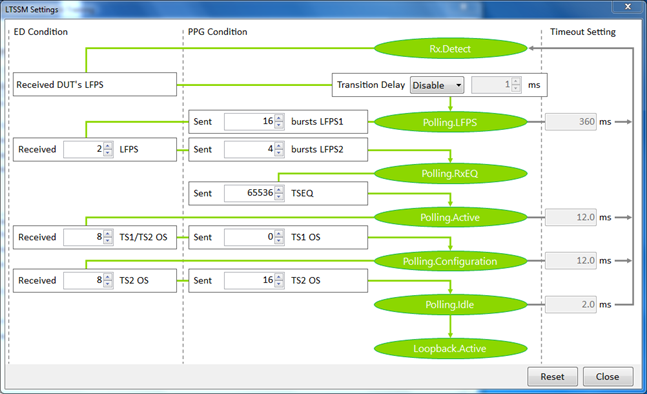Decrease the TSEQ sent count
The width and height of the screenshot is (647, 394).
tap(279, 197)
